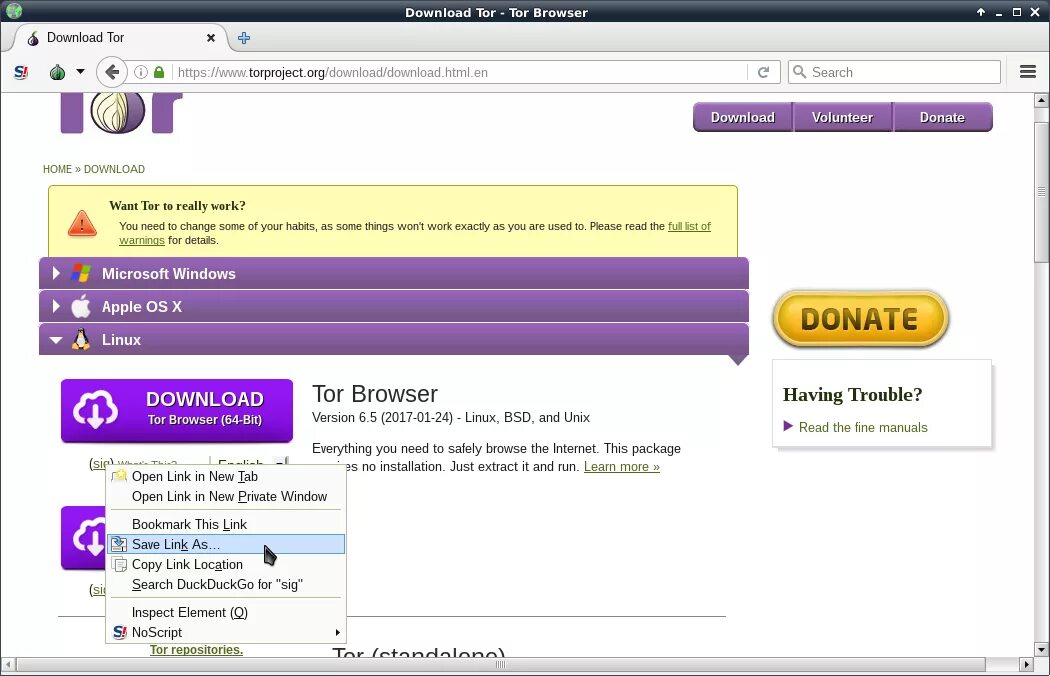Click the Tor repositories link
The height and width of the screenshot is (676, 1050).
pos(196,650)
